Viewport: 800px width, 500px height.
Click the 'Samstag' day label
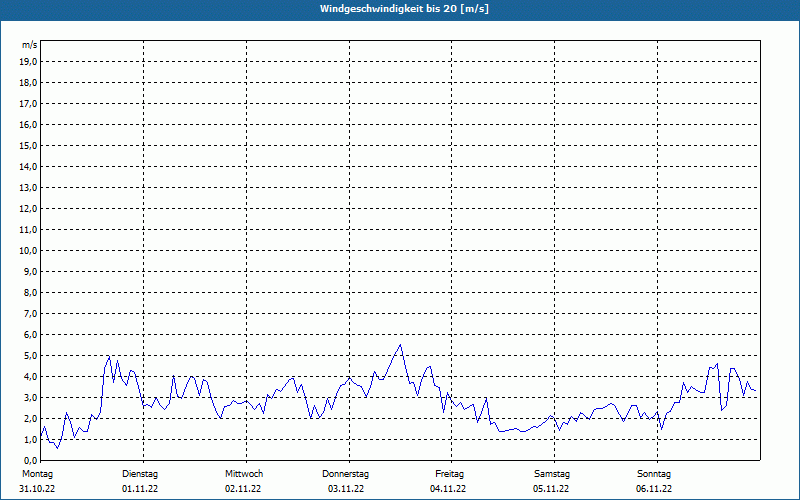pos(552,474)
